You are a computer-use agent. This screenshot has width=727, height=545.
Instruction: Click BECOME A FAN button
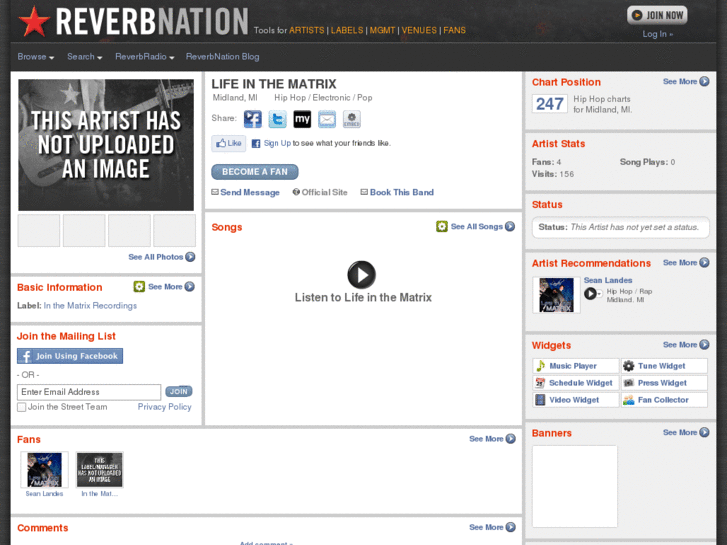(255, 172)
